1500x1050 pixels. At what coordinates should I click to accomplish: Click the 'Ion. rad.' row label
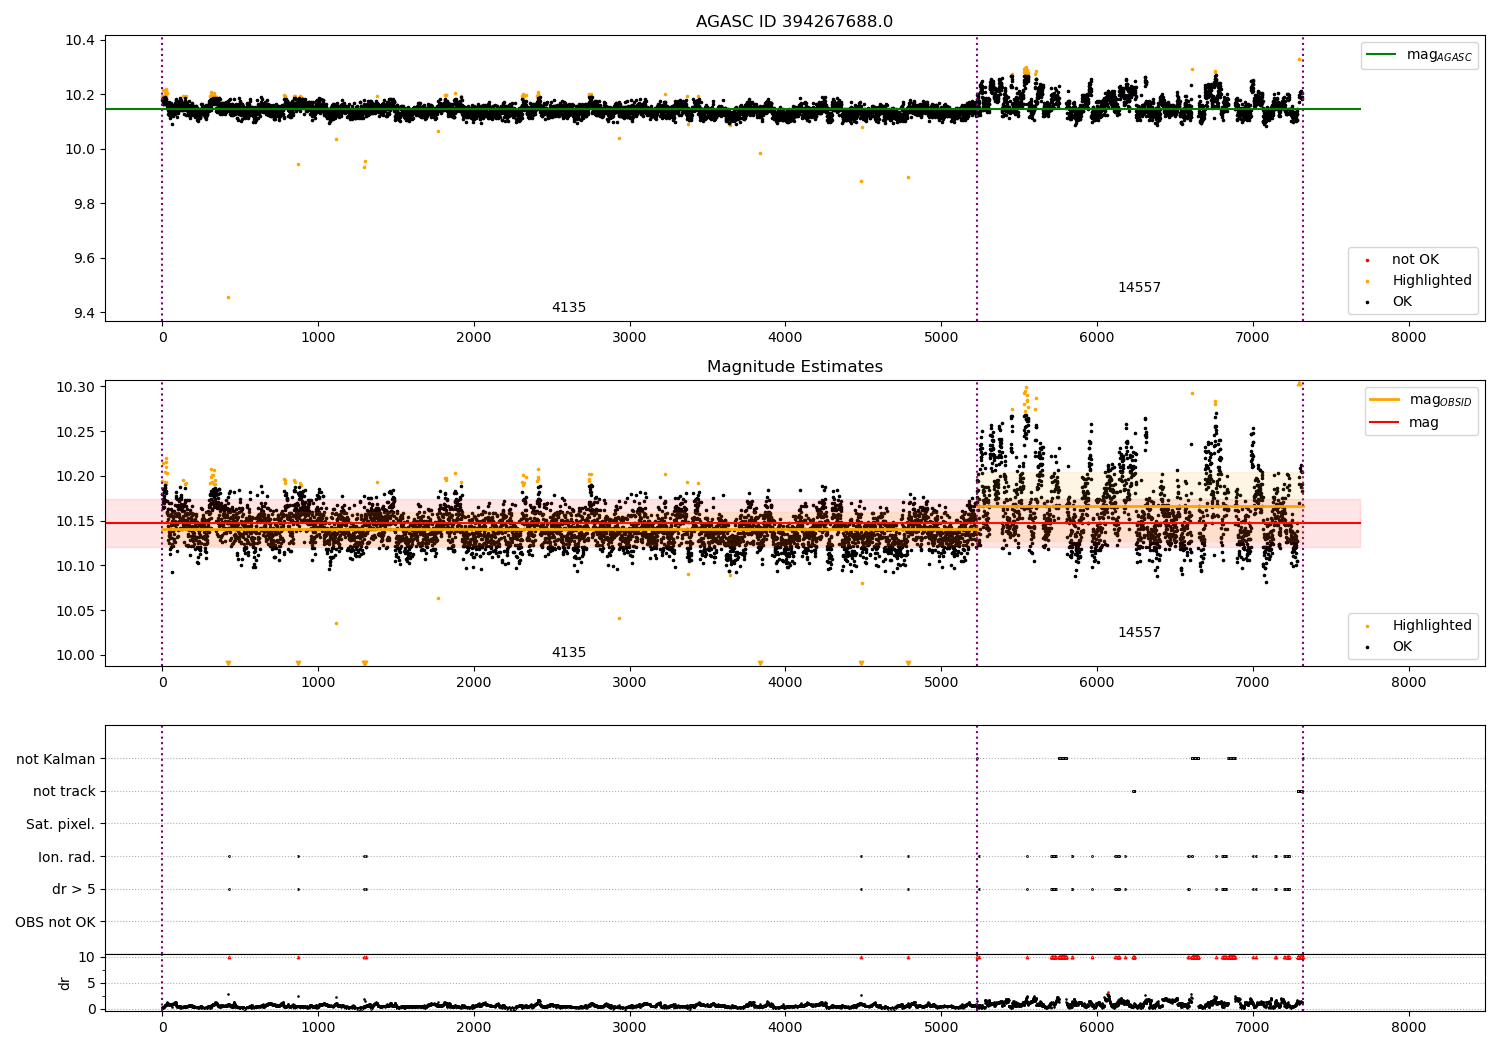67,857
